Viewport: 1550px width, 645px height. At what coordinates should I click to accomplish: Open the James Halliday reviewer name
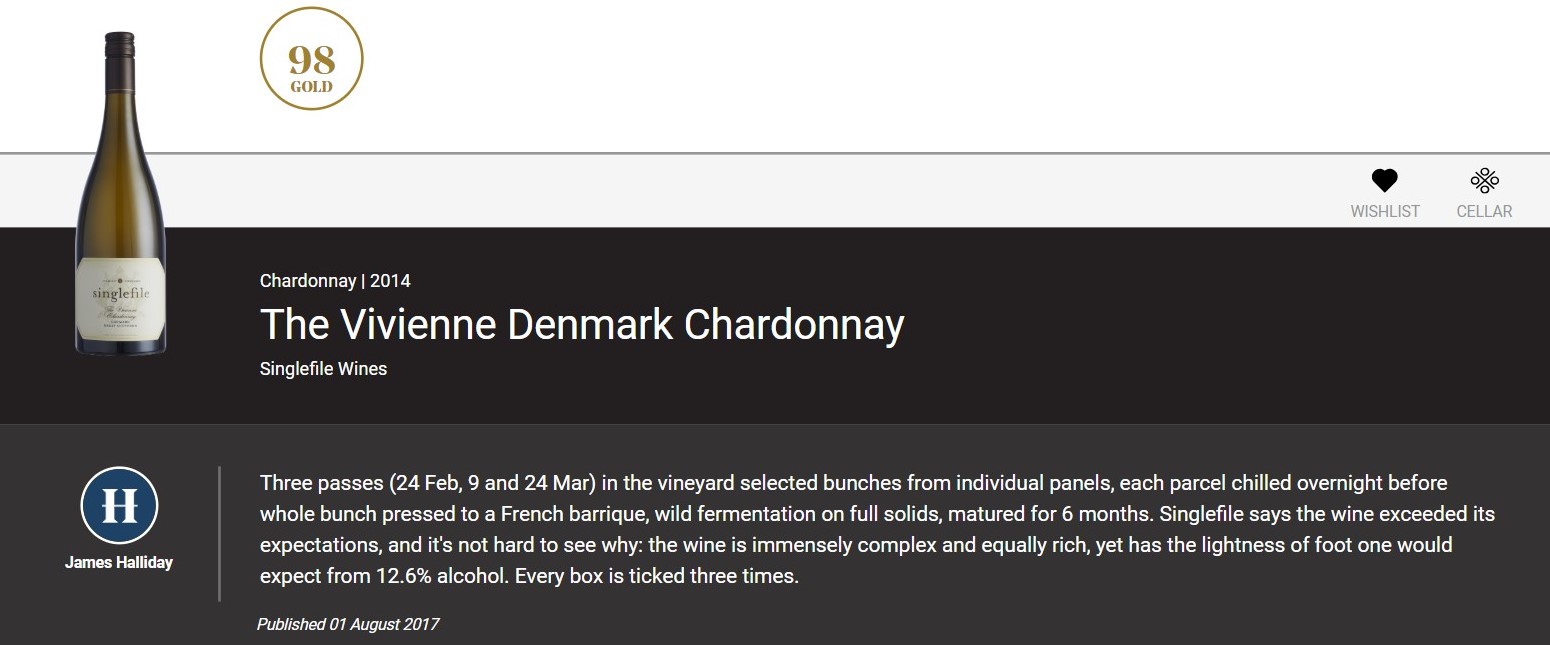[119, 563]
